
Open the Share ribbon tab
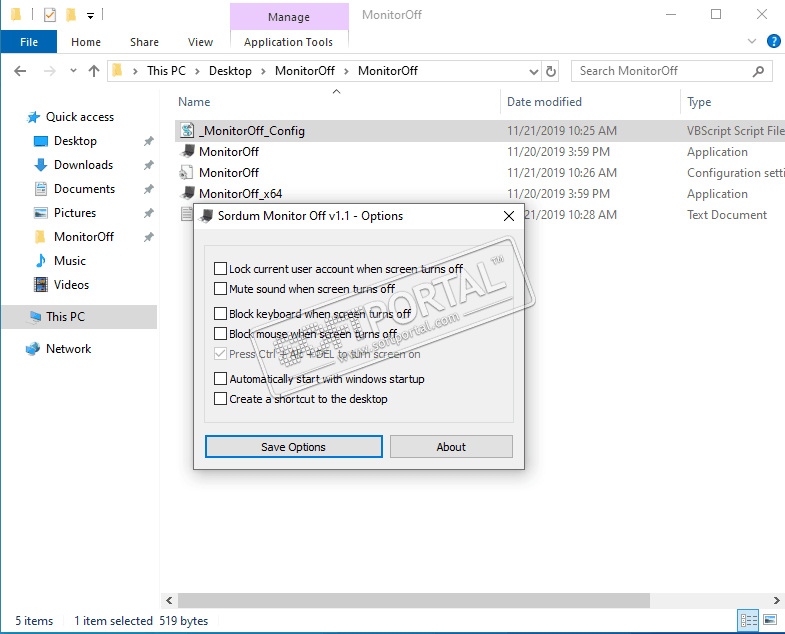coord(144,42)
